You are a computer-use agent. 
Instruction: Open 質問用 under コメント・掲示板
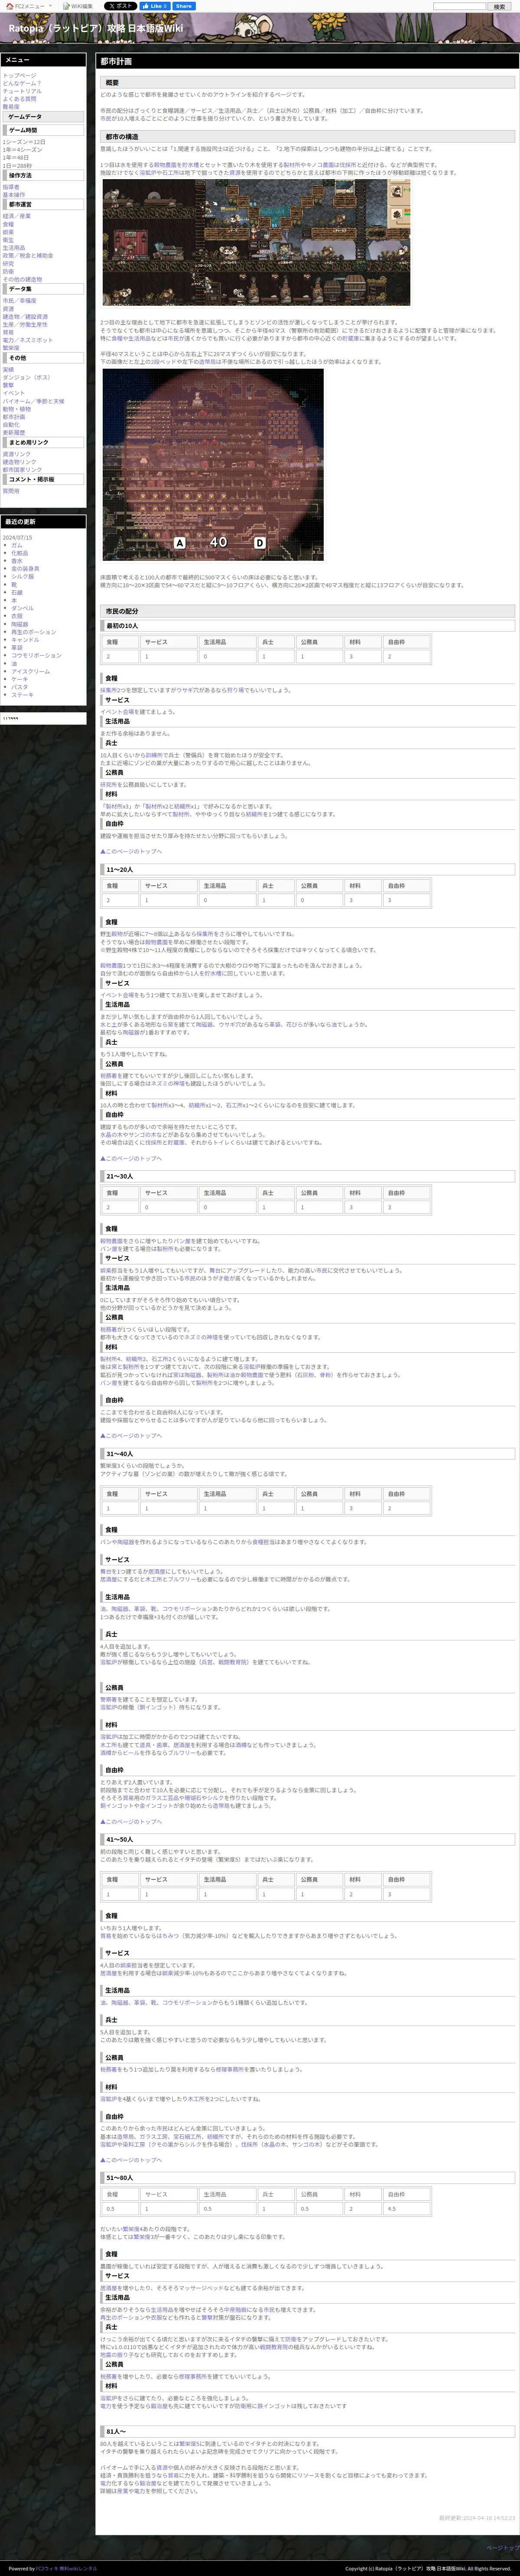(x=10, y=491)
